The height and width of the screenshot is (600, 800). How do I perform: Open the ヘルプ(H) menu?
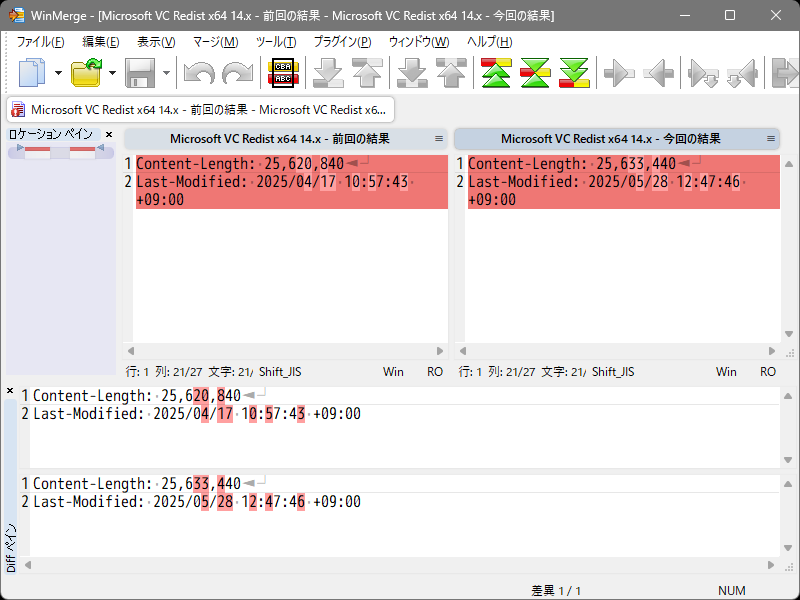click(489, 42)
